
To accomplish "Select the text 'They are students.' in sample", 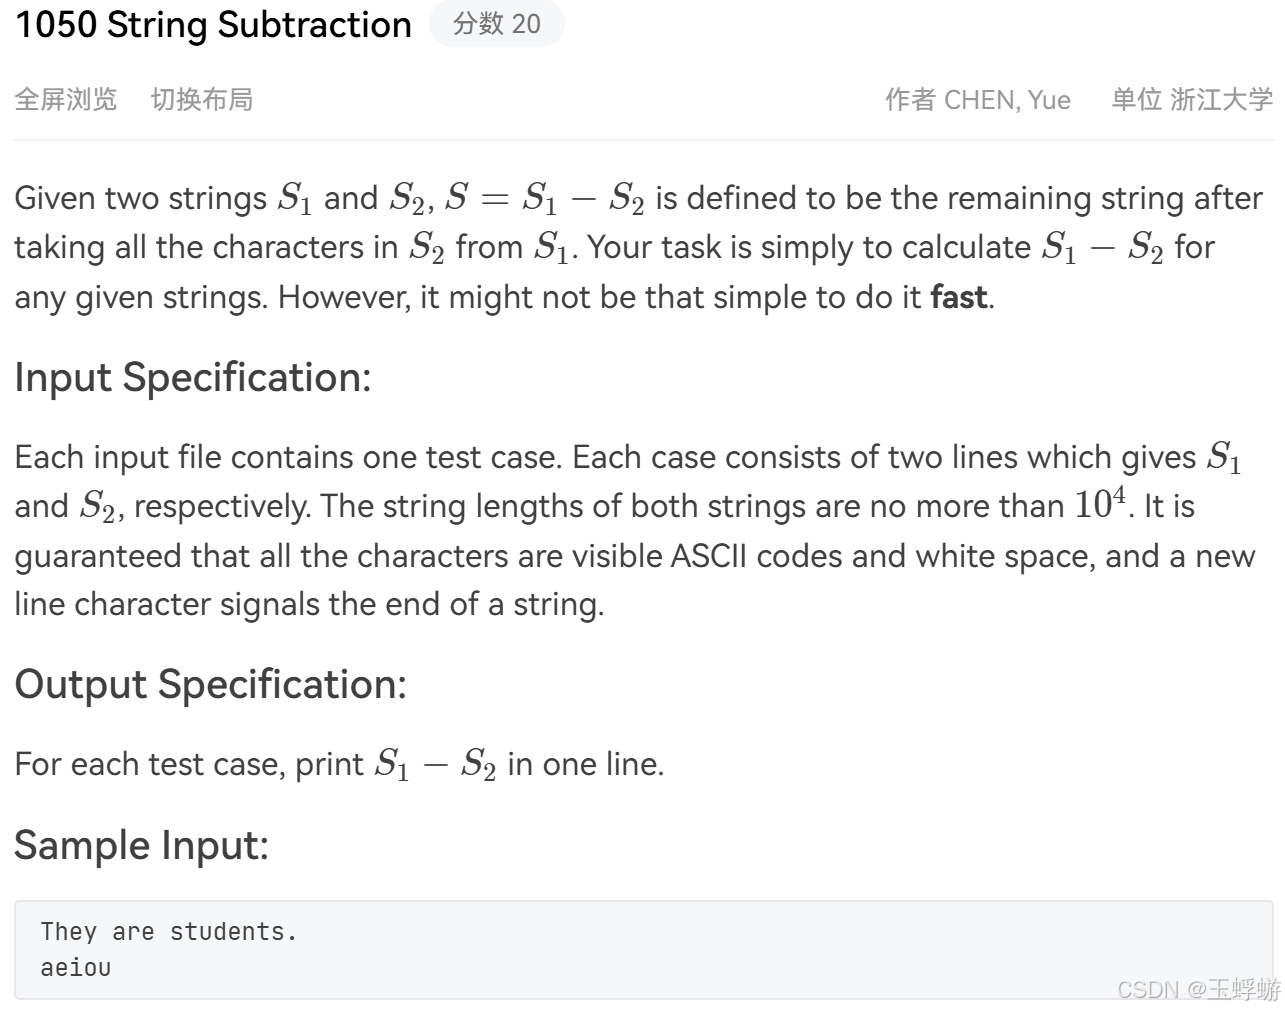I will point(169,931).
